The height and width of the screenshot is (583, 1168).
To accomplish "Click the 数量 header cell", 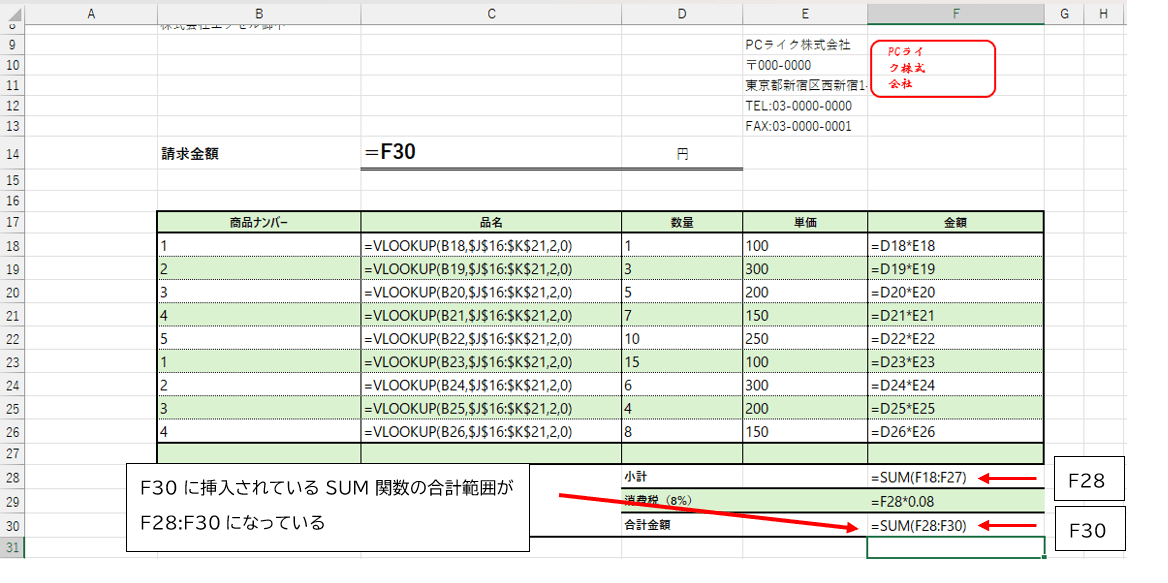I will tap(682, 222).
